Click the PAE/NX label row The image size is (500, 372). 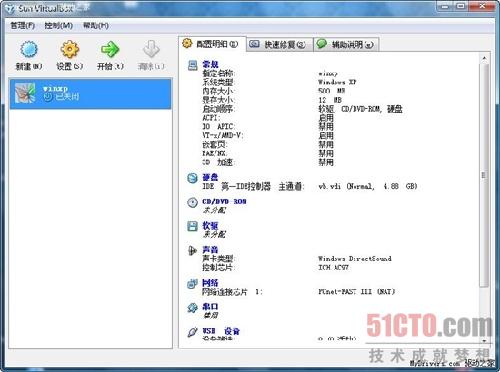point(214,153)
